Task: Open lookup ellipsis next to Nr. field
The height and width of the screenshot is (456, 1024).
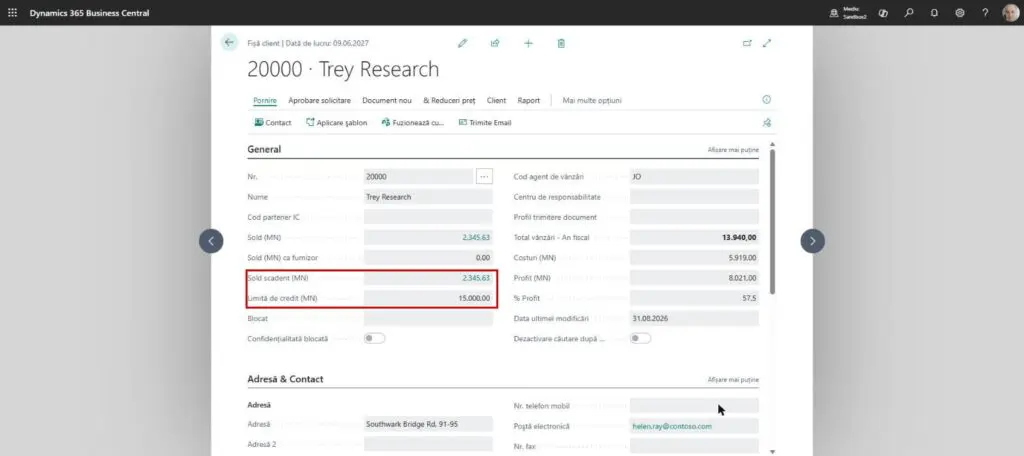Action: 485,176
